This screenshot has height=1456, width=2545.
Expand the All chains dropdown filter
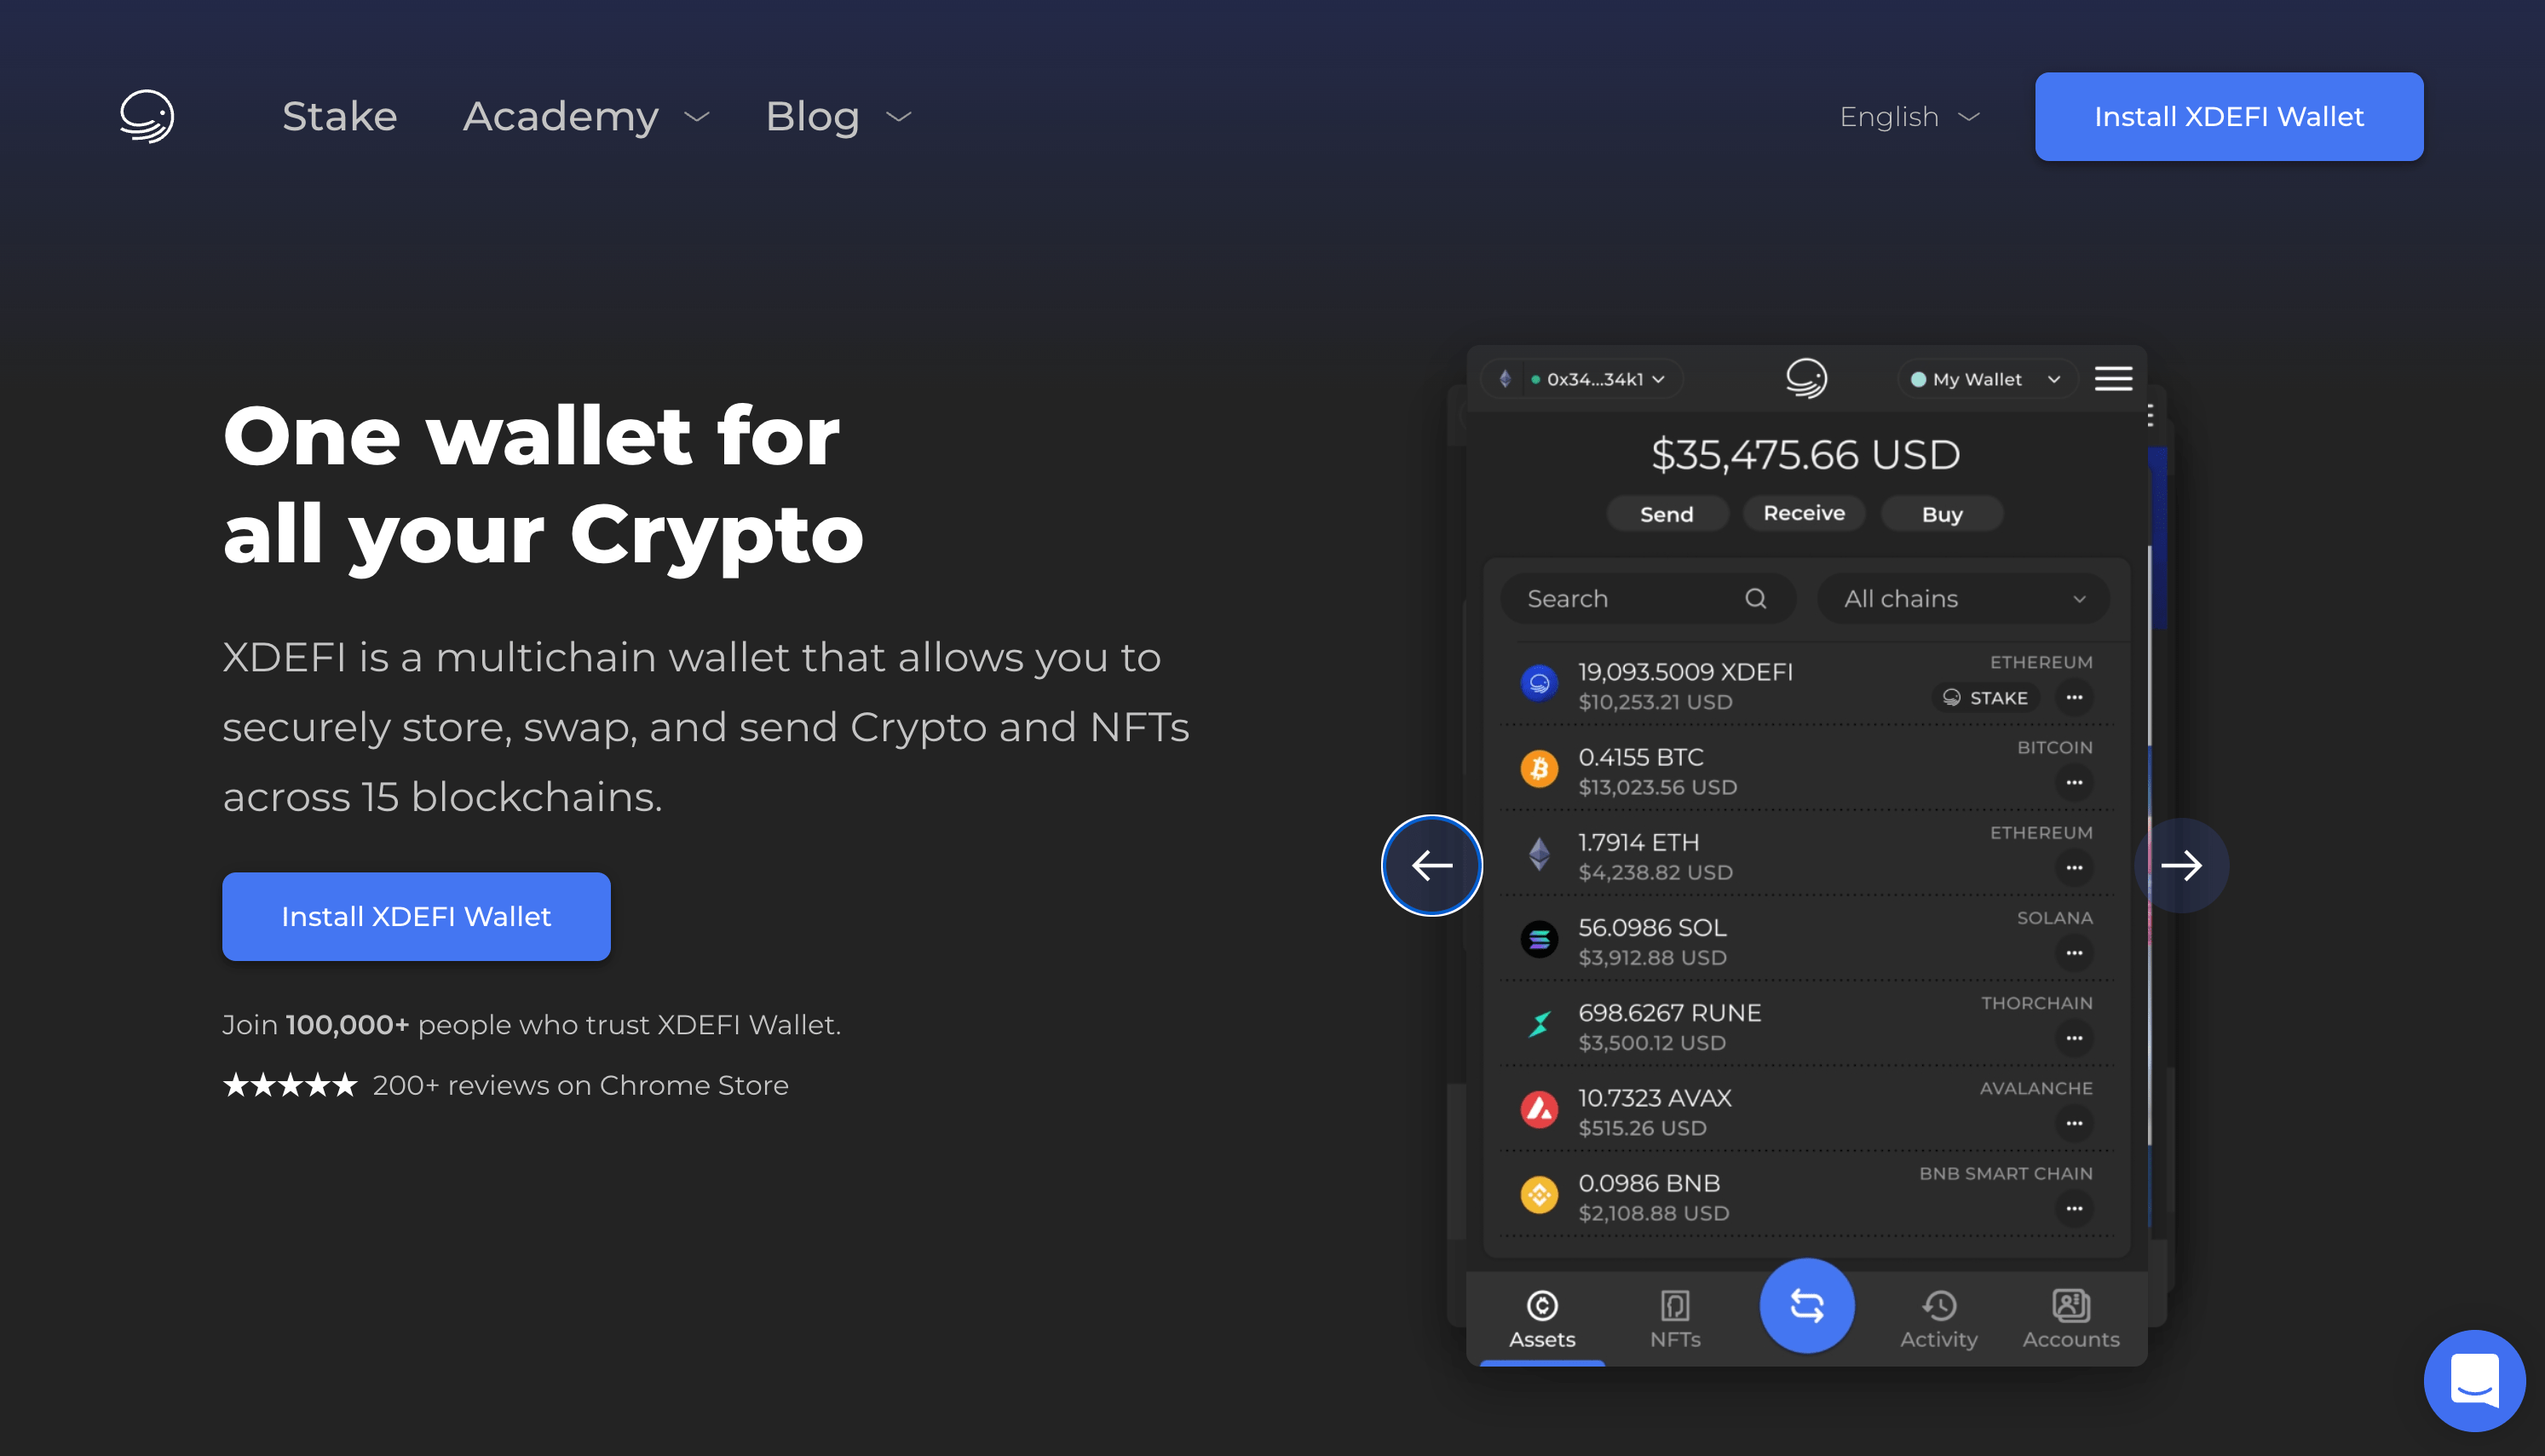click(x=1956, y=598)
